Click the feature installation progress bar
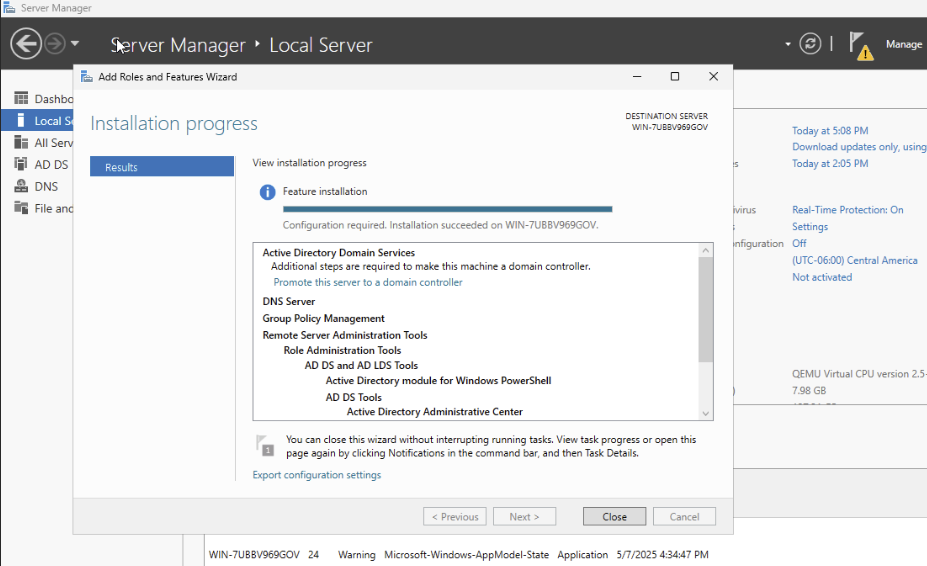Screen dimensions: 927x566 pos(447,209)
